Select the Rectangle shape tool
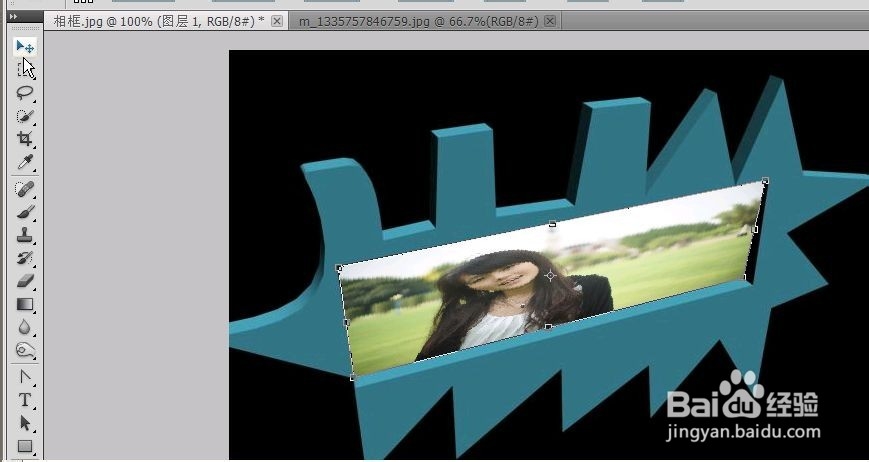The image size is (869, 462). [x=25, y=446]
